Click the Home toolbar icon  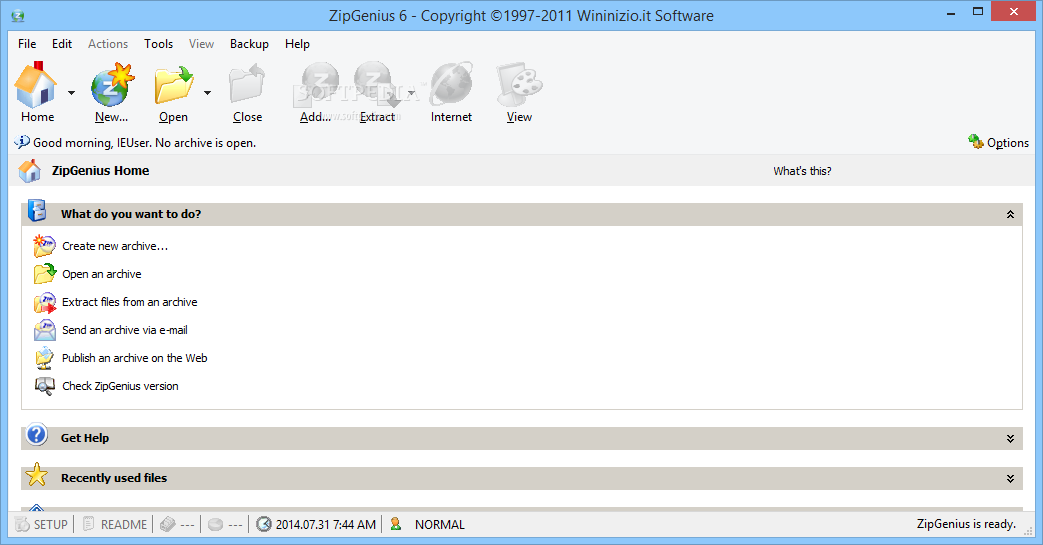pyautogui.click(x=36, y=85)
